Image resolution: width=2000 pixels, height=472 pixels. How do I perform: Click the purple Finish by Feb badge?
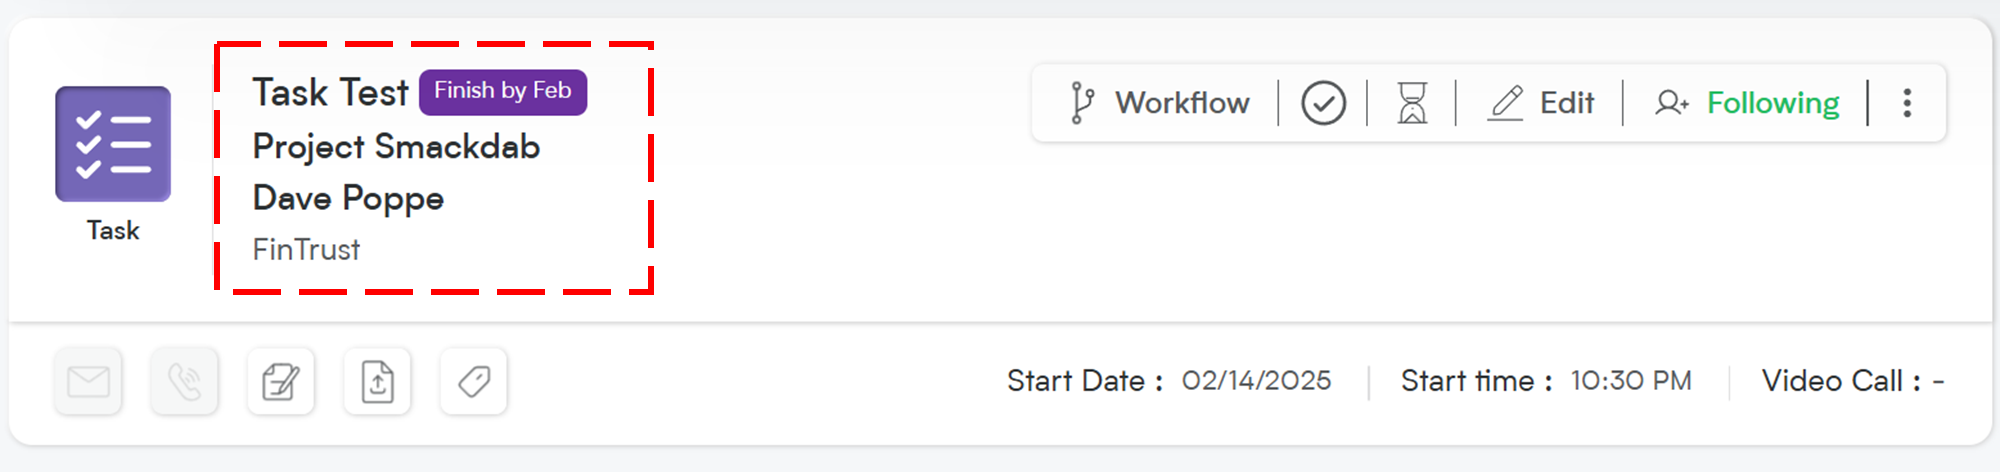tap(503, 92)
